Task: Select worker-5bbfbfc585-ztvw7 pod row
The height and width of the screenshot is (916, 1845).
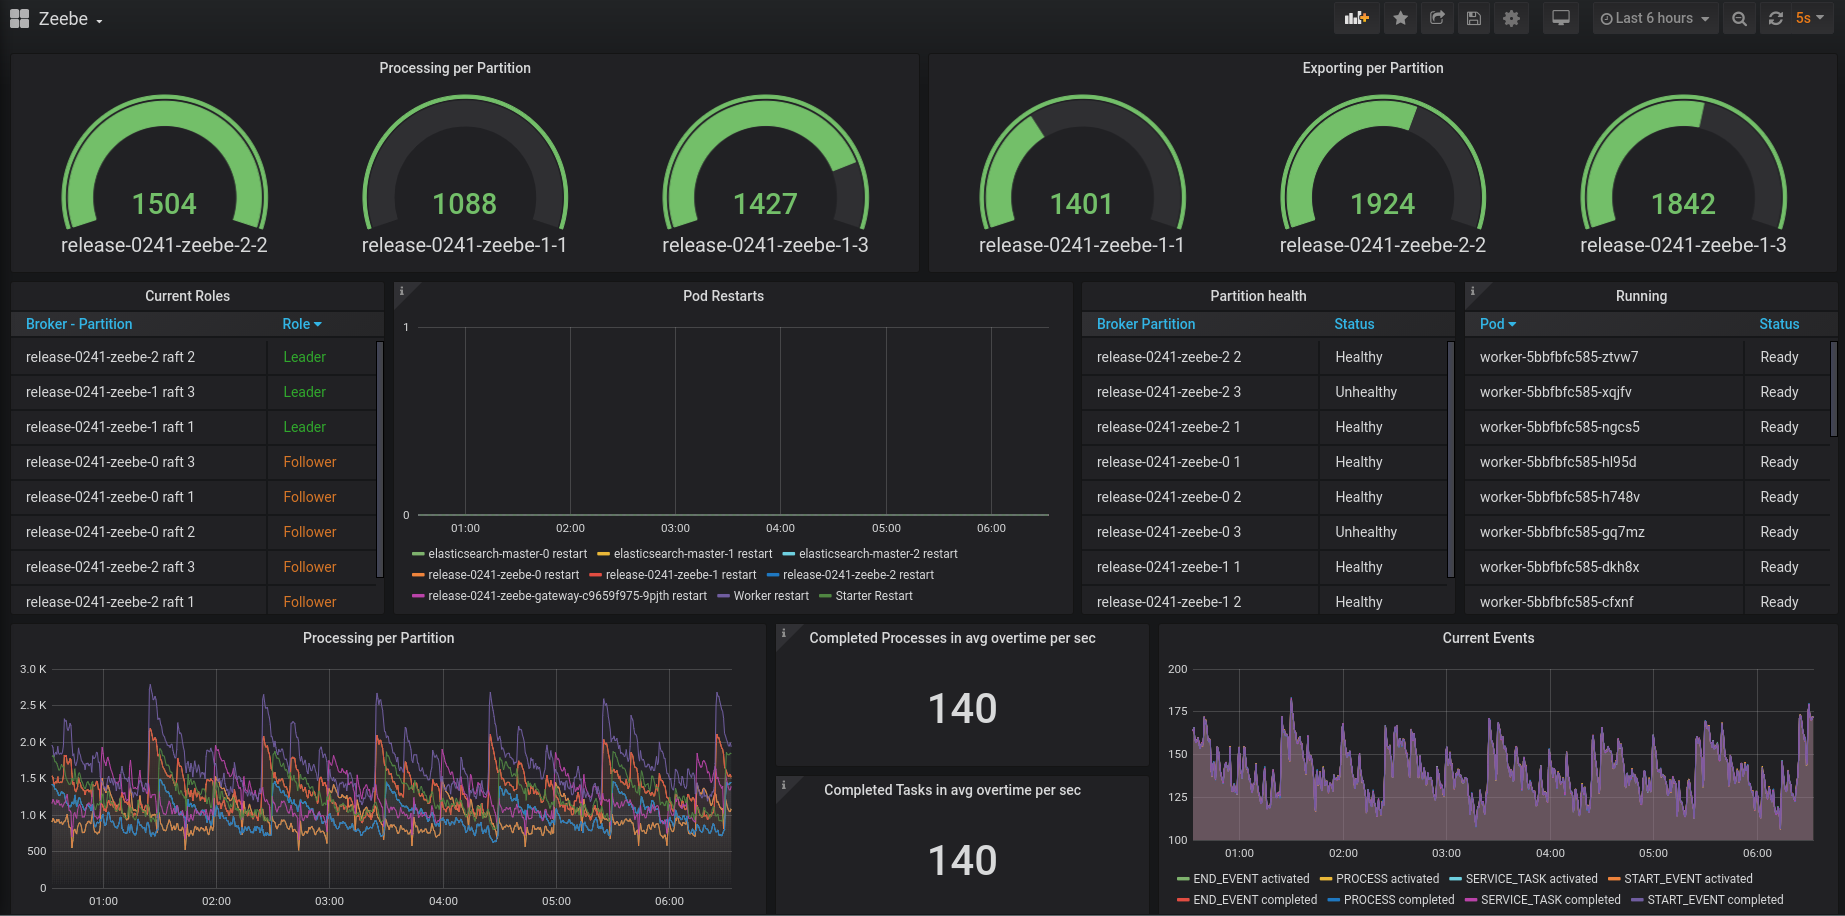Action: point(1648,357)
